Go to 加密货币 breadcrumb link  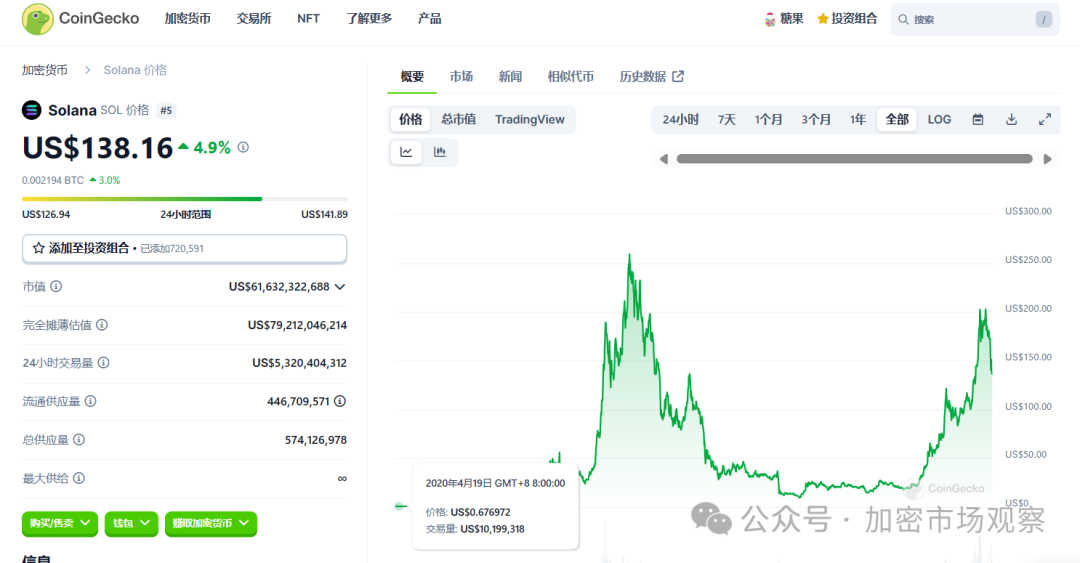(45, 70)
